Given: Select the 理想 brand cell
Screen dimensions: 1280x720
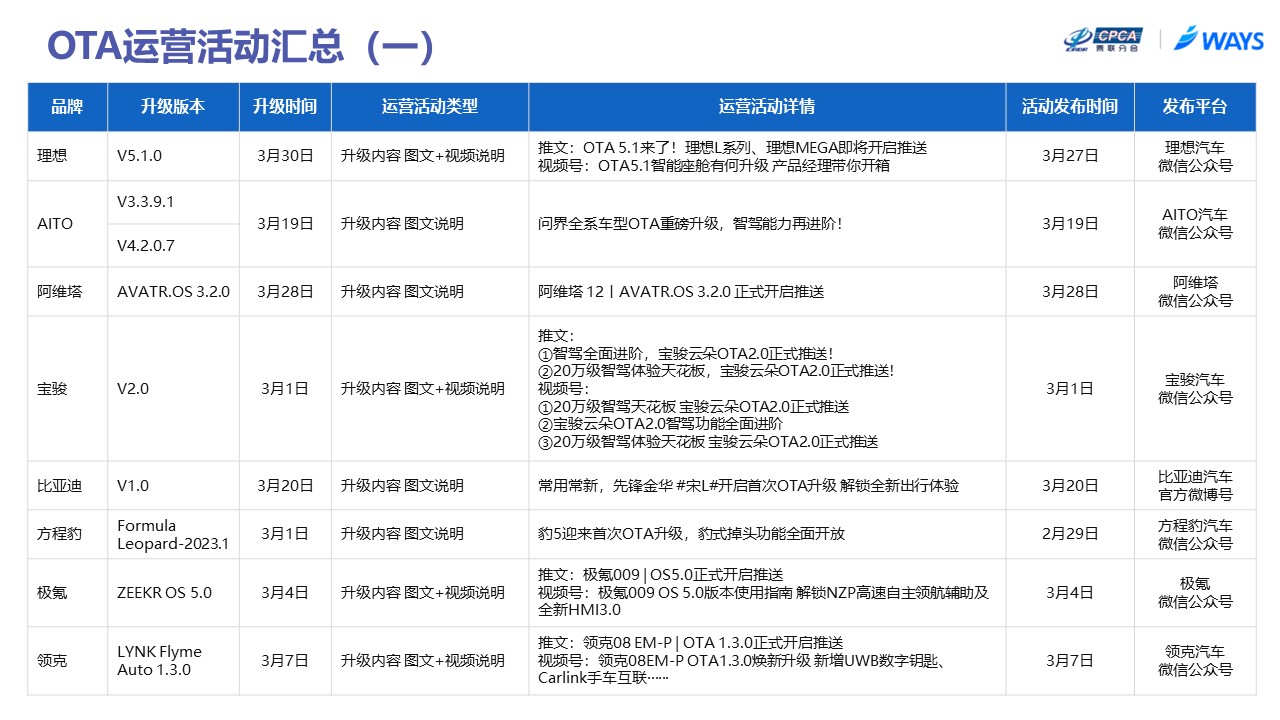Looking at the screenshot, I should [x=67, y=156].
